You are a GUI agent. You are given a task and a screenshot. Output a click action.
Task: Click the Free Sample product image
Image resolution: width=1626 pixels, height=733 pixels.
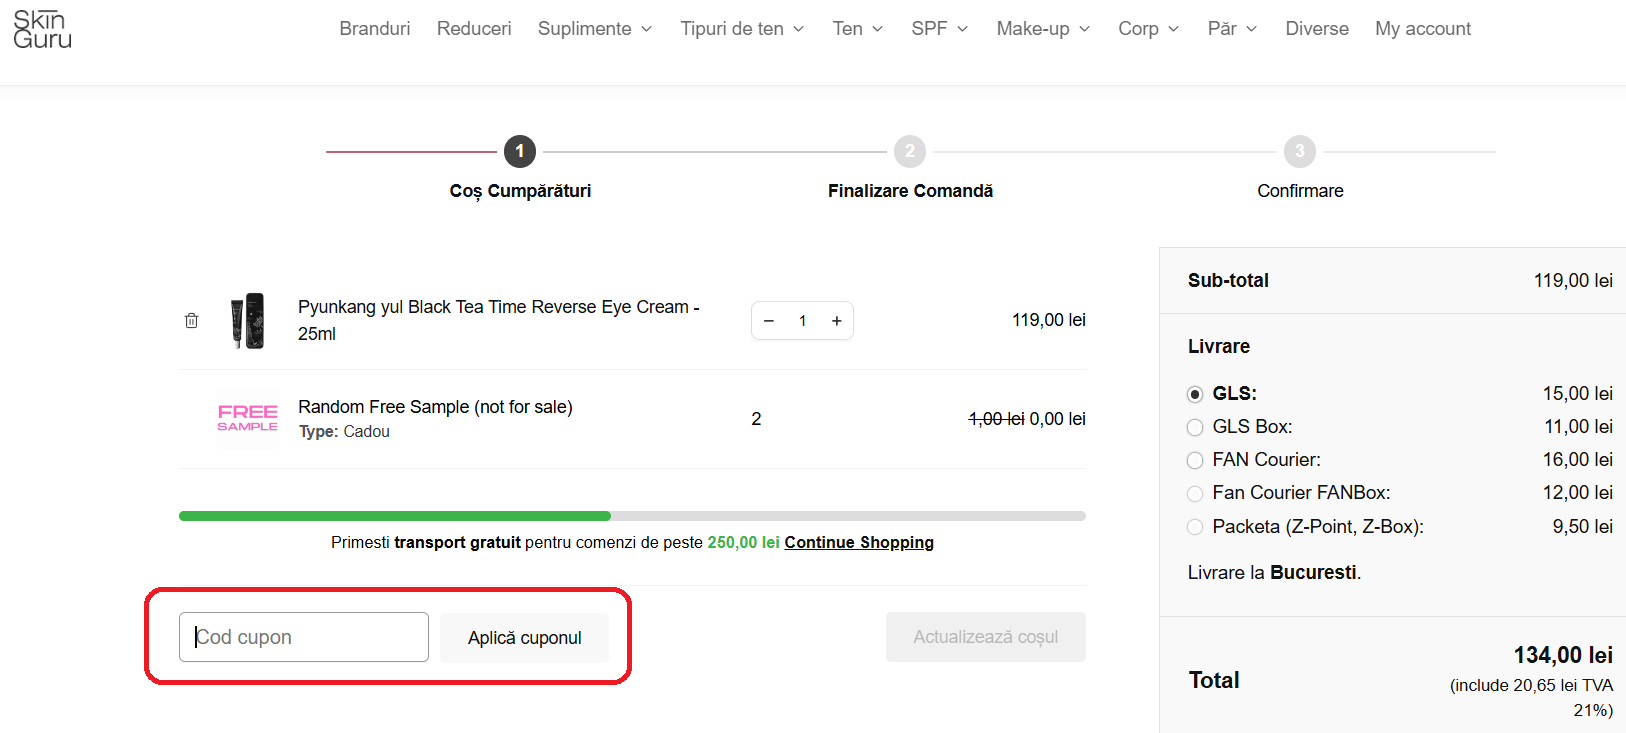[248, 419]
